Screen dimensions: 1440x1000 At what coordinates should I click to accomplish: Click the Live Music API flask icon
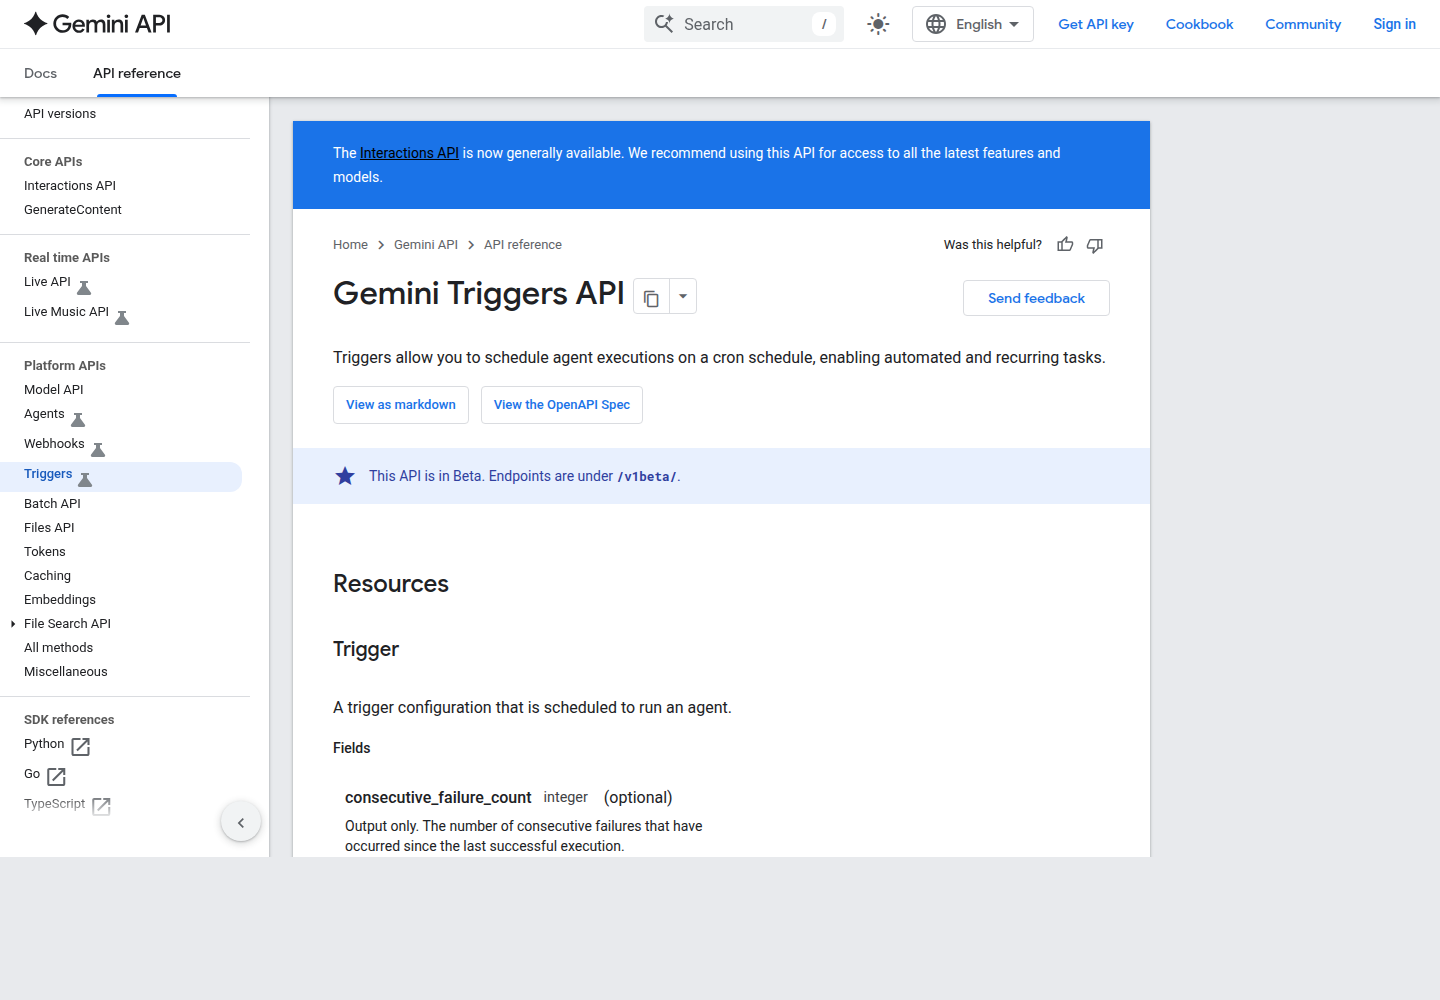(x=122, y=318)
